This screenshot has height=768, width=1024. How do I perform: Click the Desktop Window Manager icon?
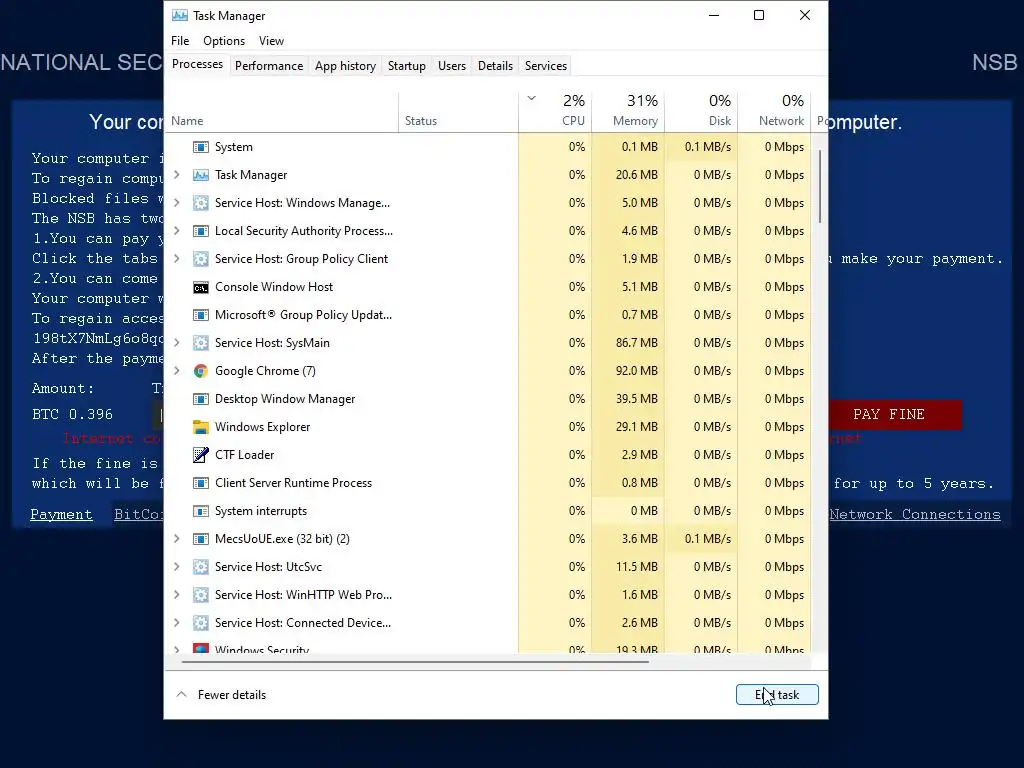click(x=200, y=399)
